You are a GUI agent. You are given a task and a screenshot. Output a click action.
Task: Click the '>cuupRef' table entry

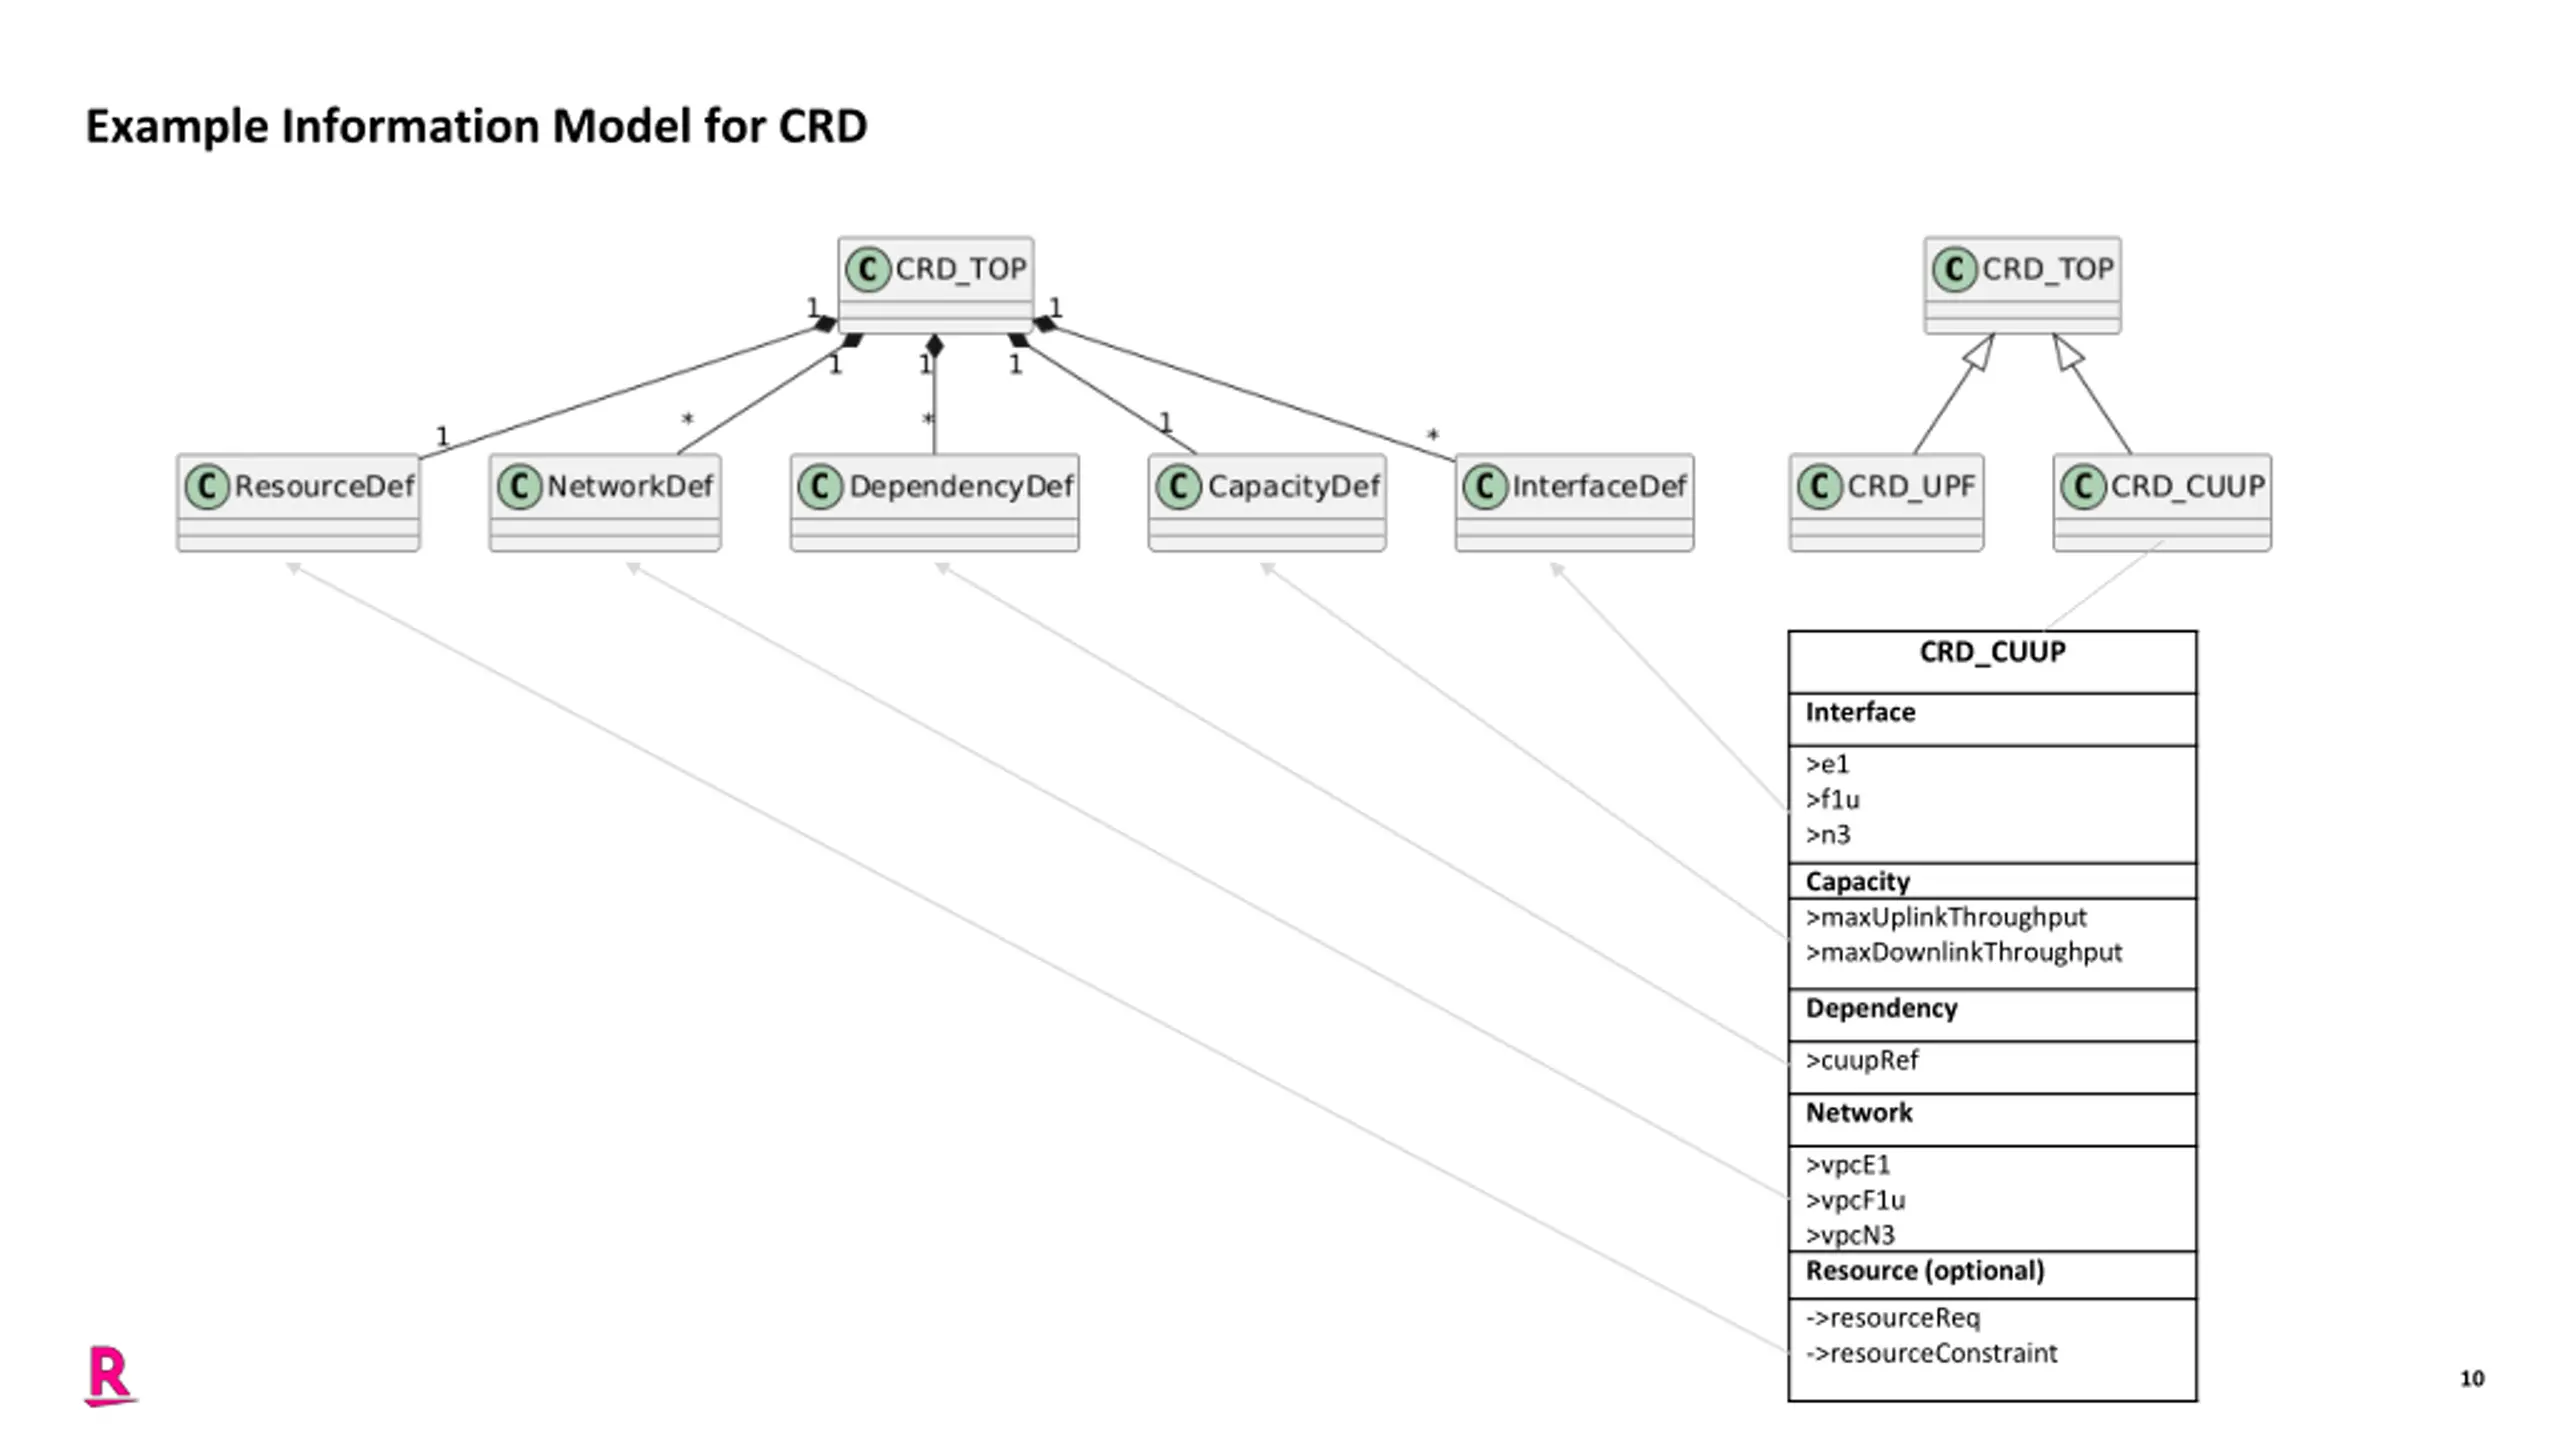point(1862,1060)
